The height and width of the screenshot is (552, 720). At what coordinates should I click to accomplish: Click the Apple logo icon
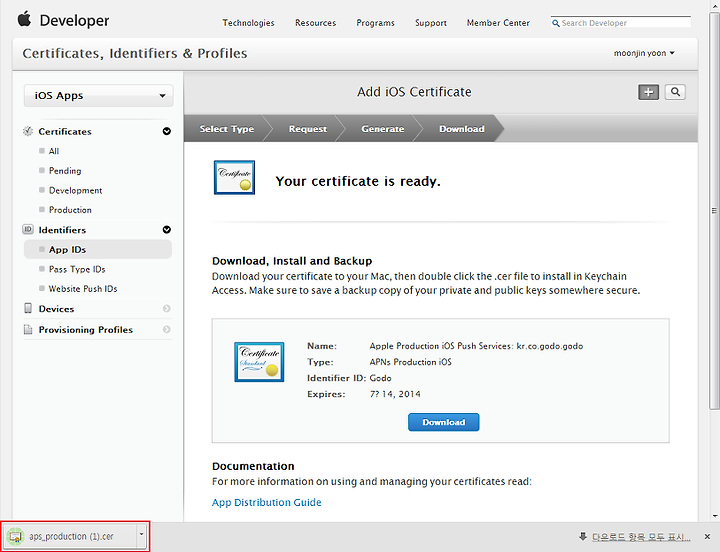24,19
